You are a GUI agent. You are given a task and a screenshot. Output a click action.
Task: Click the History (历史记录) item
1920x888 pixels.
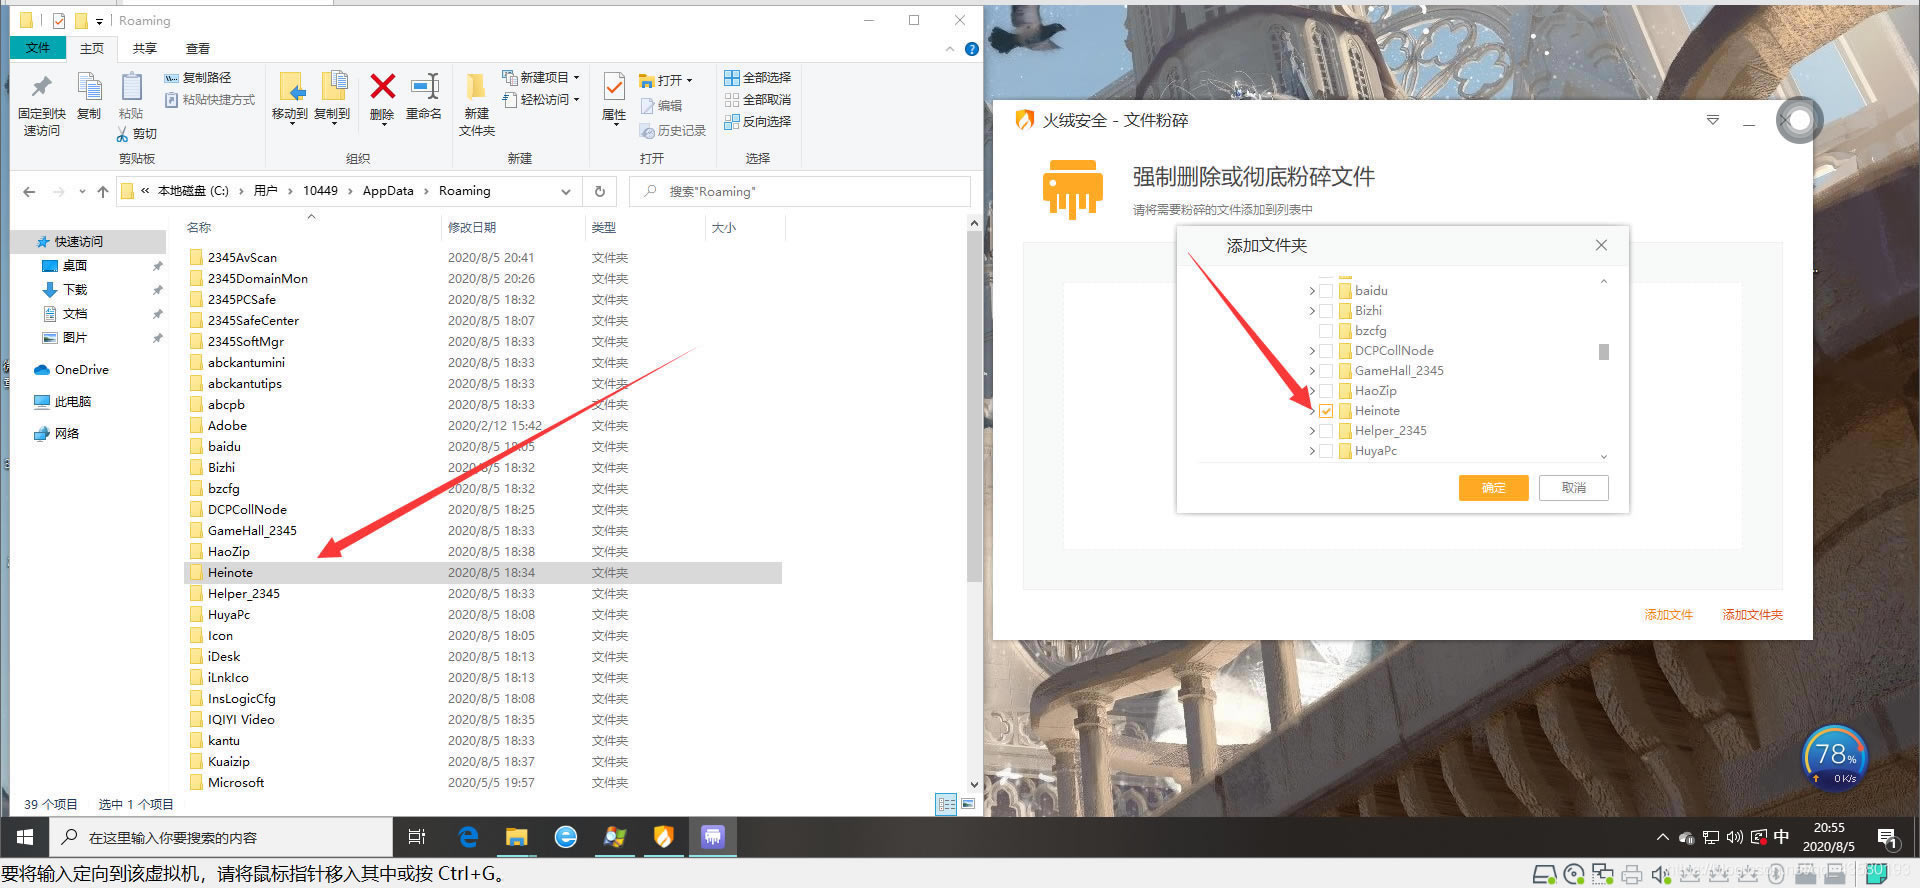coord(673,131)
